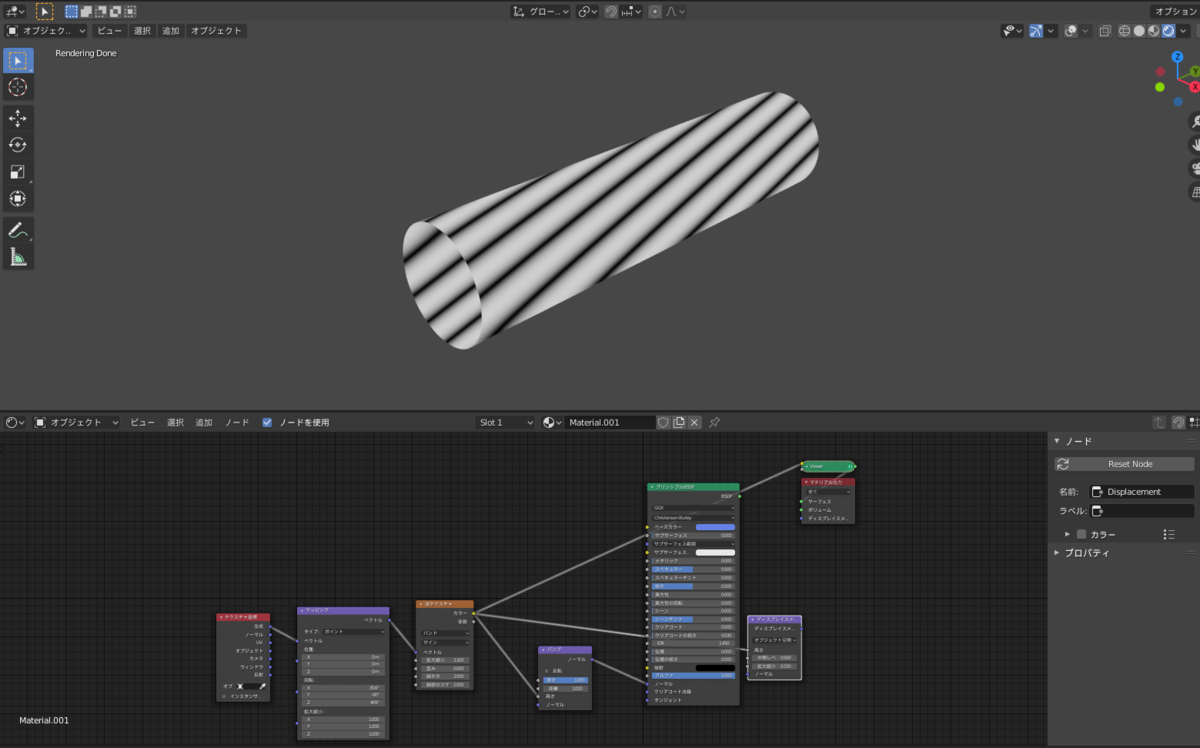Switch orthographic/perspective grid icon
Viewport: 1200px width, 748px height.
coord(1194,192)
